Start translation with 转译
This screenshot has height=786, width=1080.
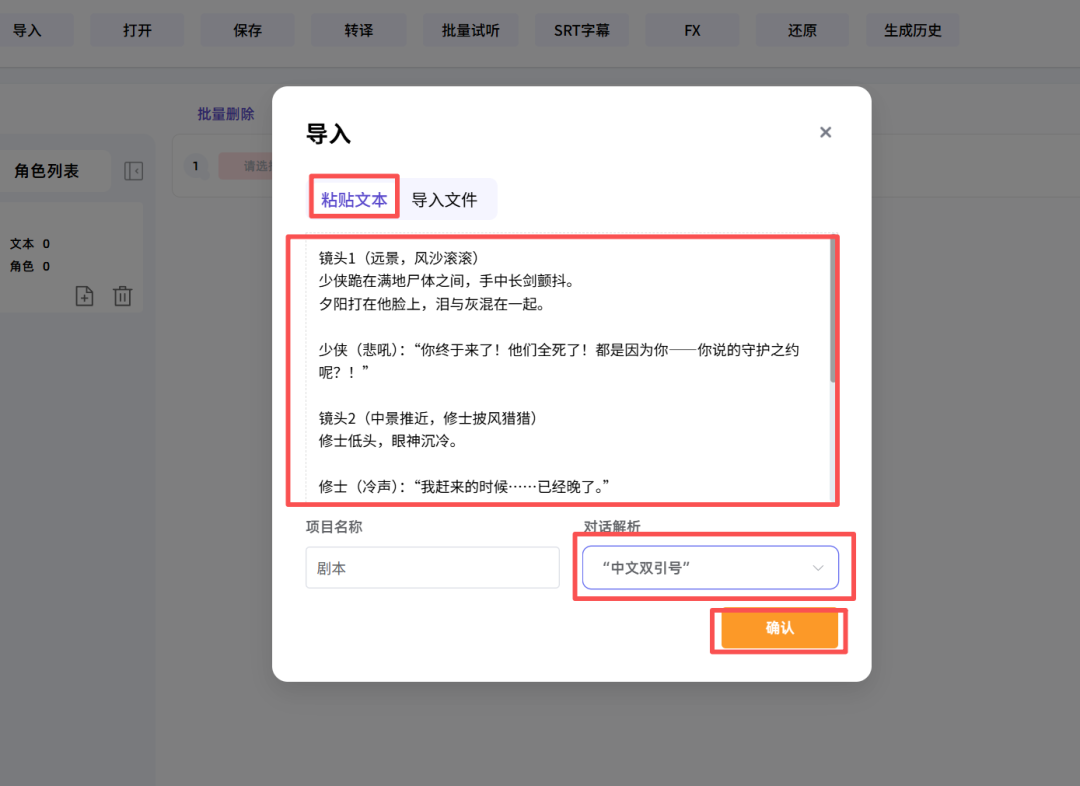(358, 30)
